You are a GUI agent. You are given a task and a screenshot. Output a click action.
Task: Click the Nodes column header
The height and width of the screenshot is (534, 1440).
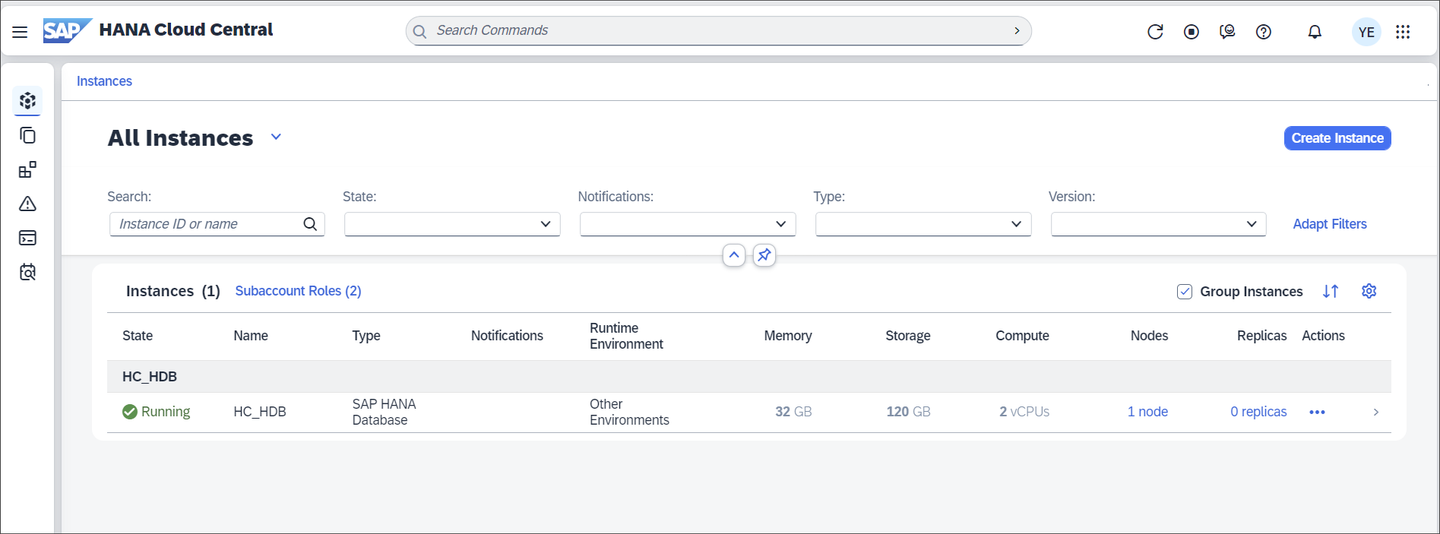[x=1149, y=336]
